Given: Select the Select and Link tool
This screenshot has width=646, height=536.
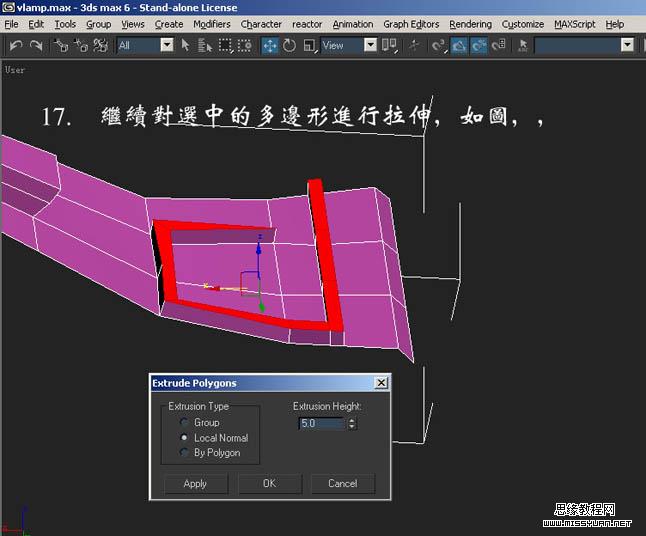Looking at the screenshot, I should tap(61, 45).
